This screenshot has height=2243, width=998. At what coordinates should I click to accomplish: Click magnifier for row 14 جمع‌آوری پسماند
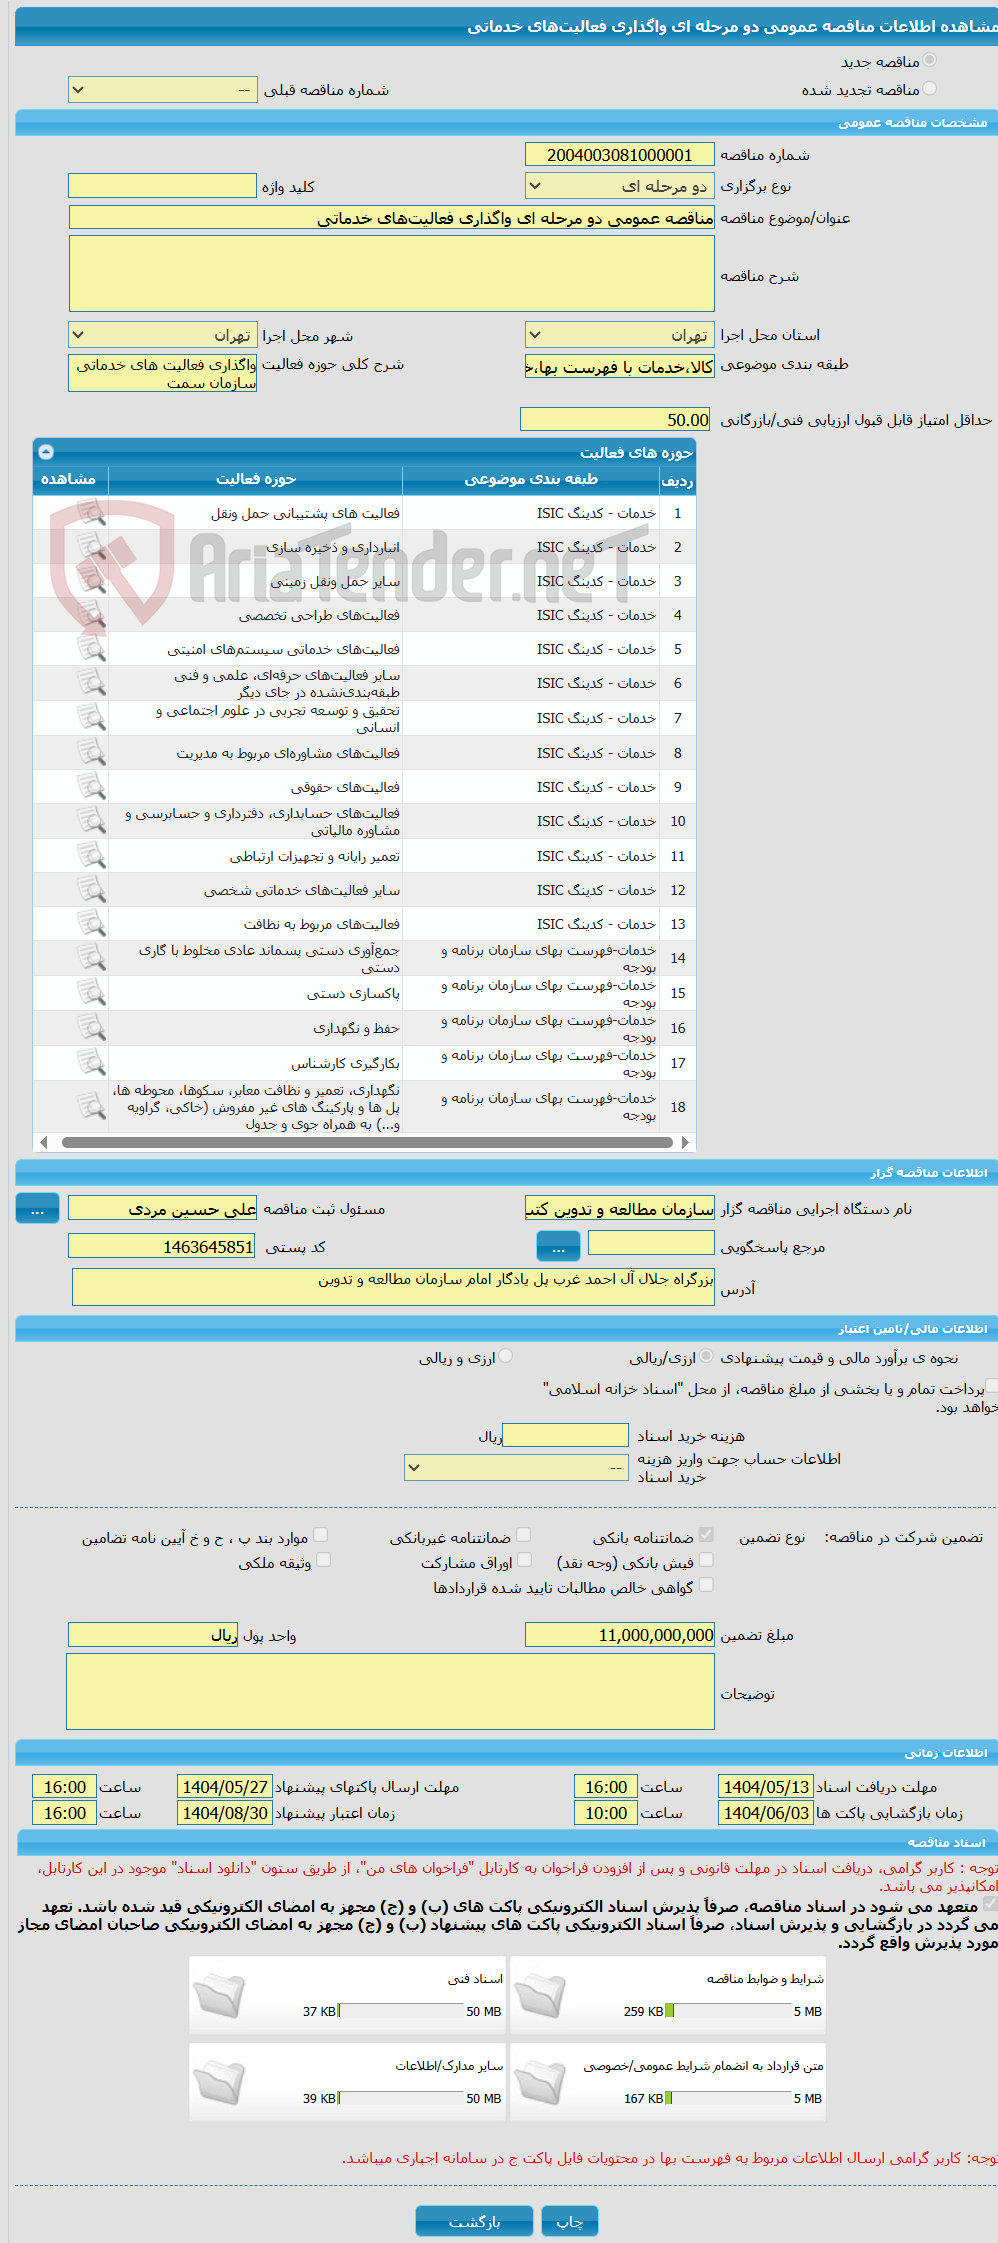pyautogui.click(x=91, y=958)
